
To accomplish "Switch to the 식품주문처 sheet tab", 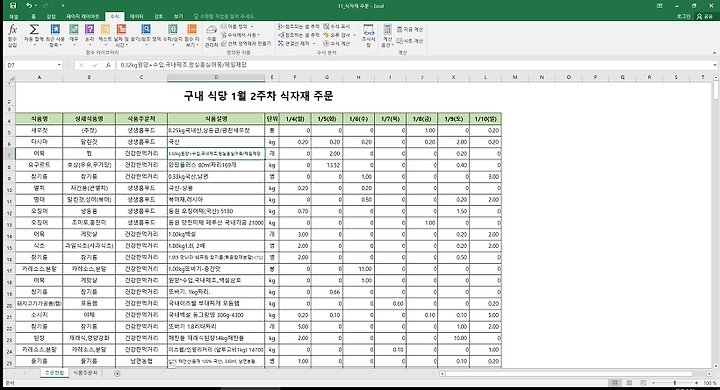I will pos(85,373).
